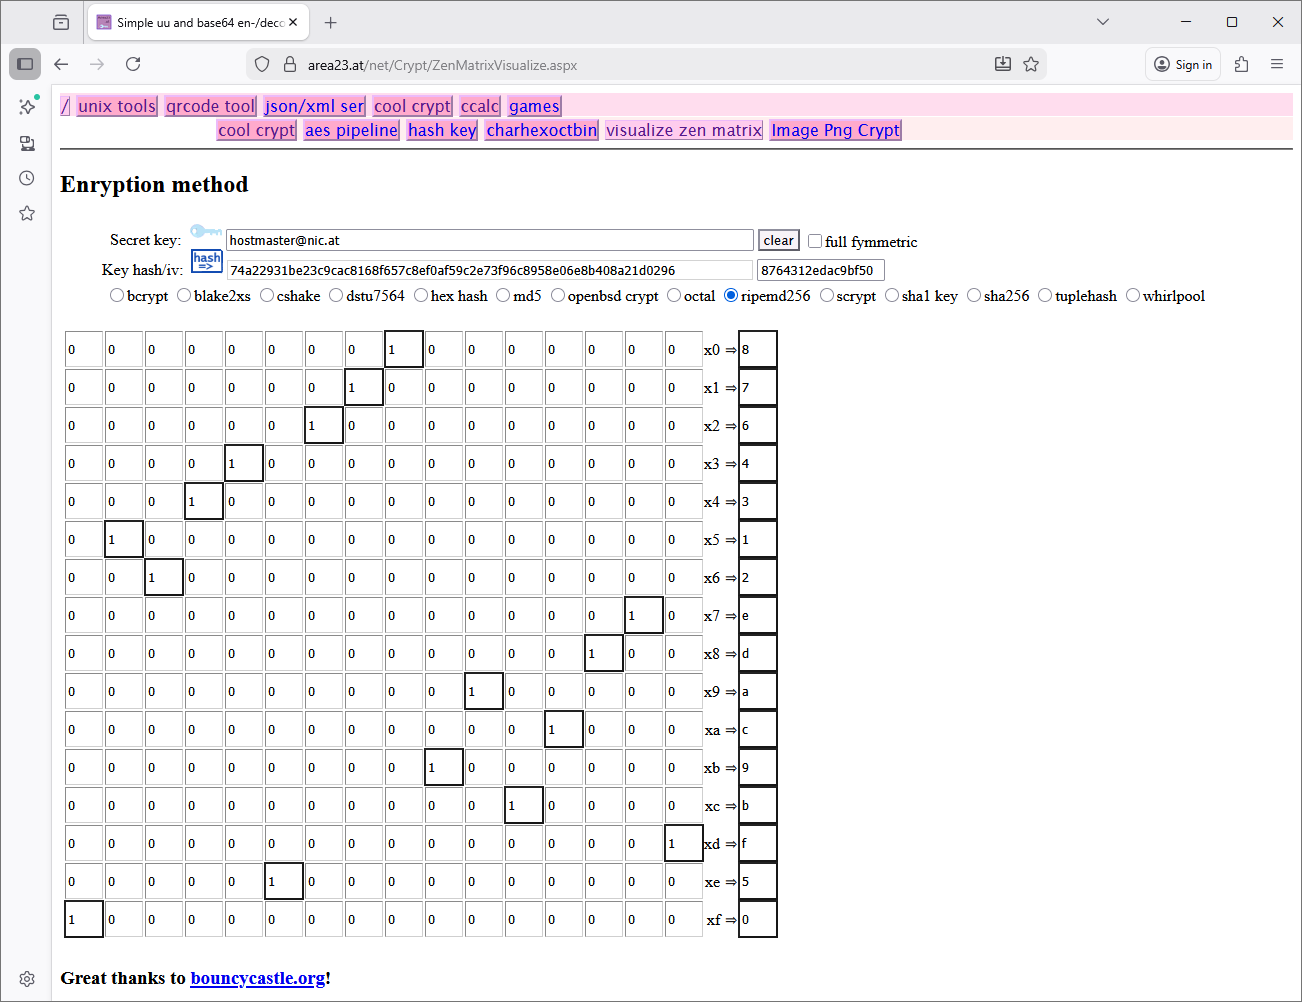
Task: Open synced tabs sidebar icon
Action: [27, 143]
